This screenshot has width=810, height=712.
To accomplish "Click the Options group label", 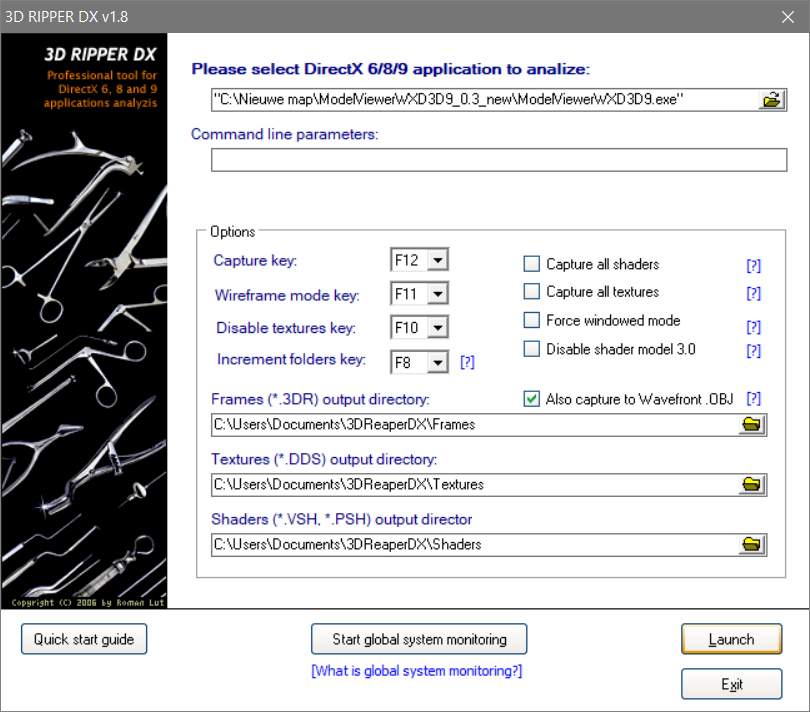I will (232, 231).
